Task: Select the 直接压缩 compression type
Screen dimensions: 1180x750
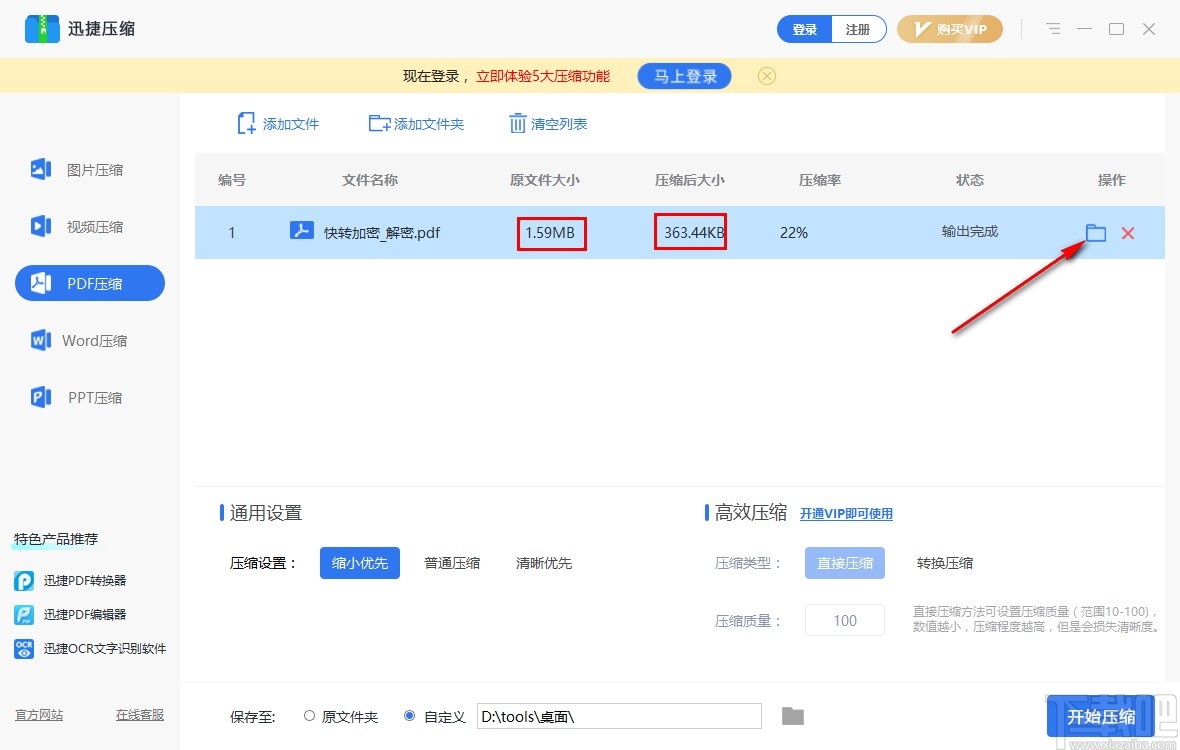Action: click(x=844, y=563)
